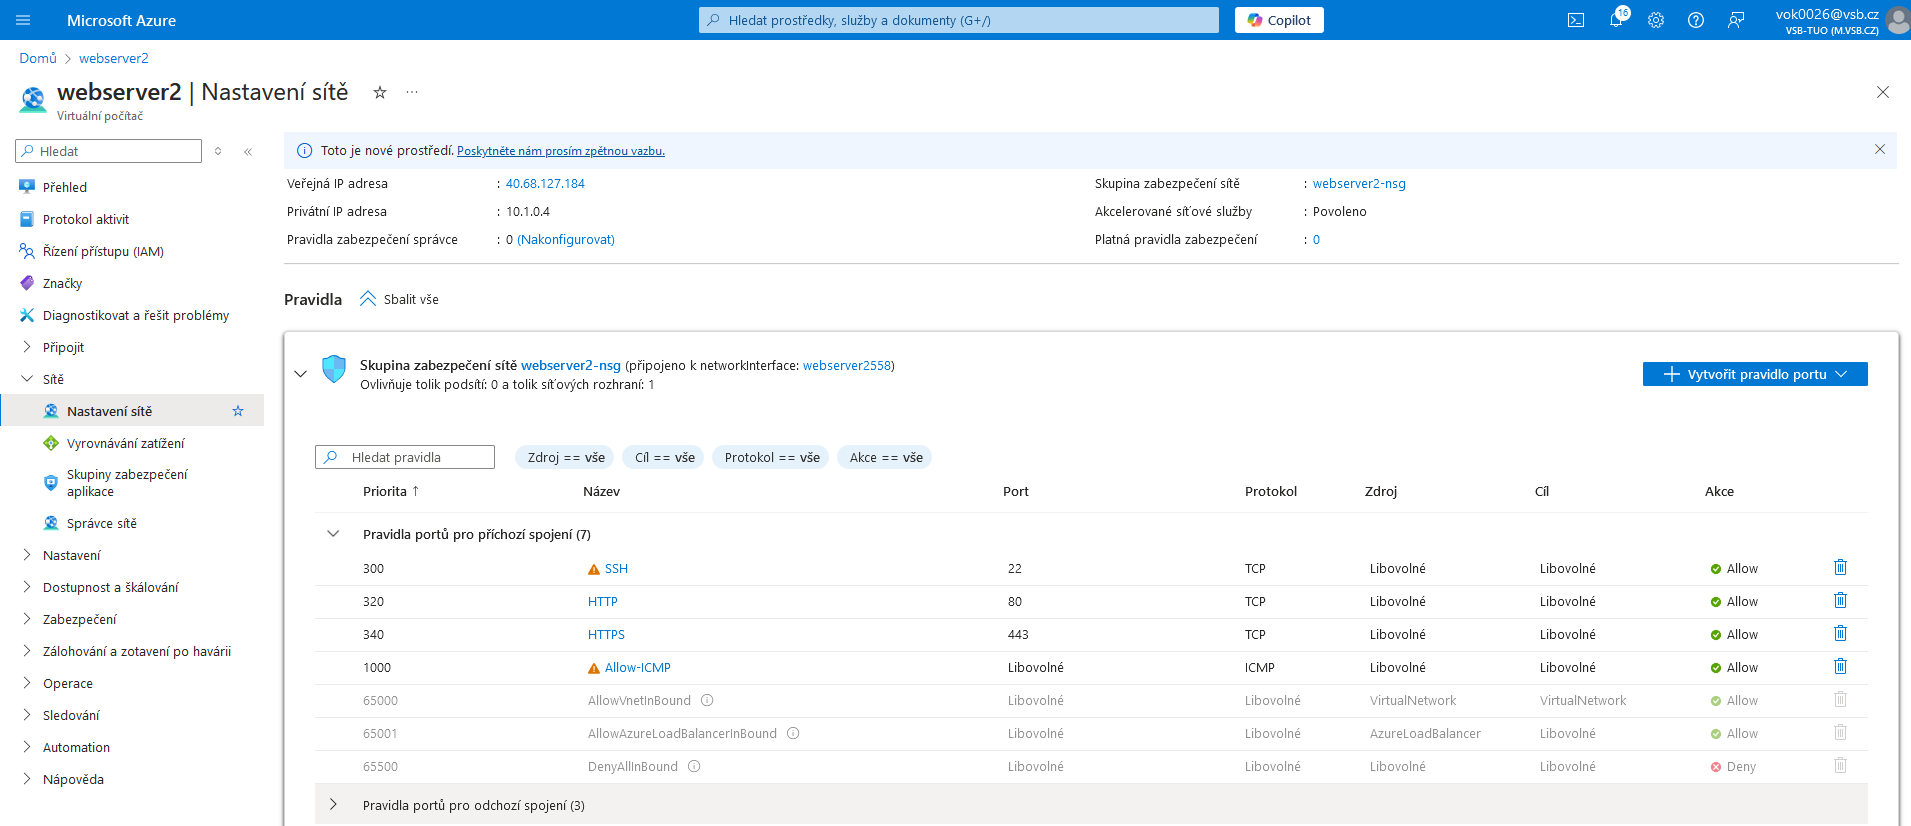Click the Hledat pravidla search box
Viewport: 1911px width, 826px height.
point(405,457)
